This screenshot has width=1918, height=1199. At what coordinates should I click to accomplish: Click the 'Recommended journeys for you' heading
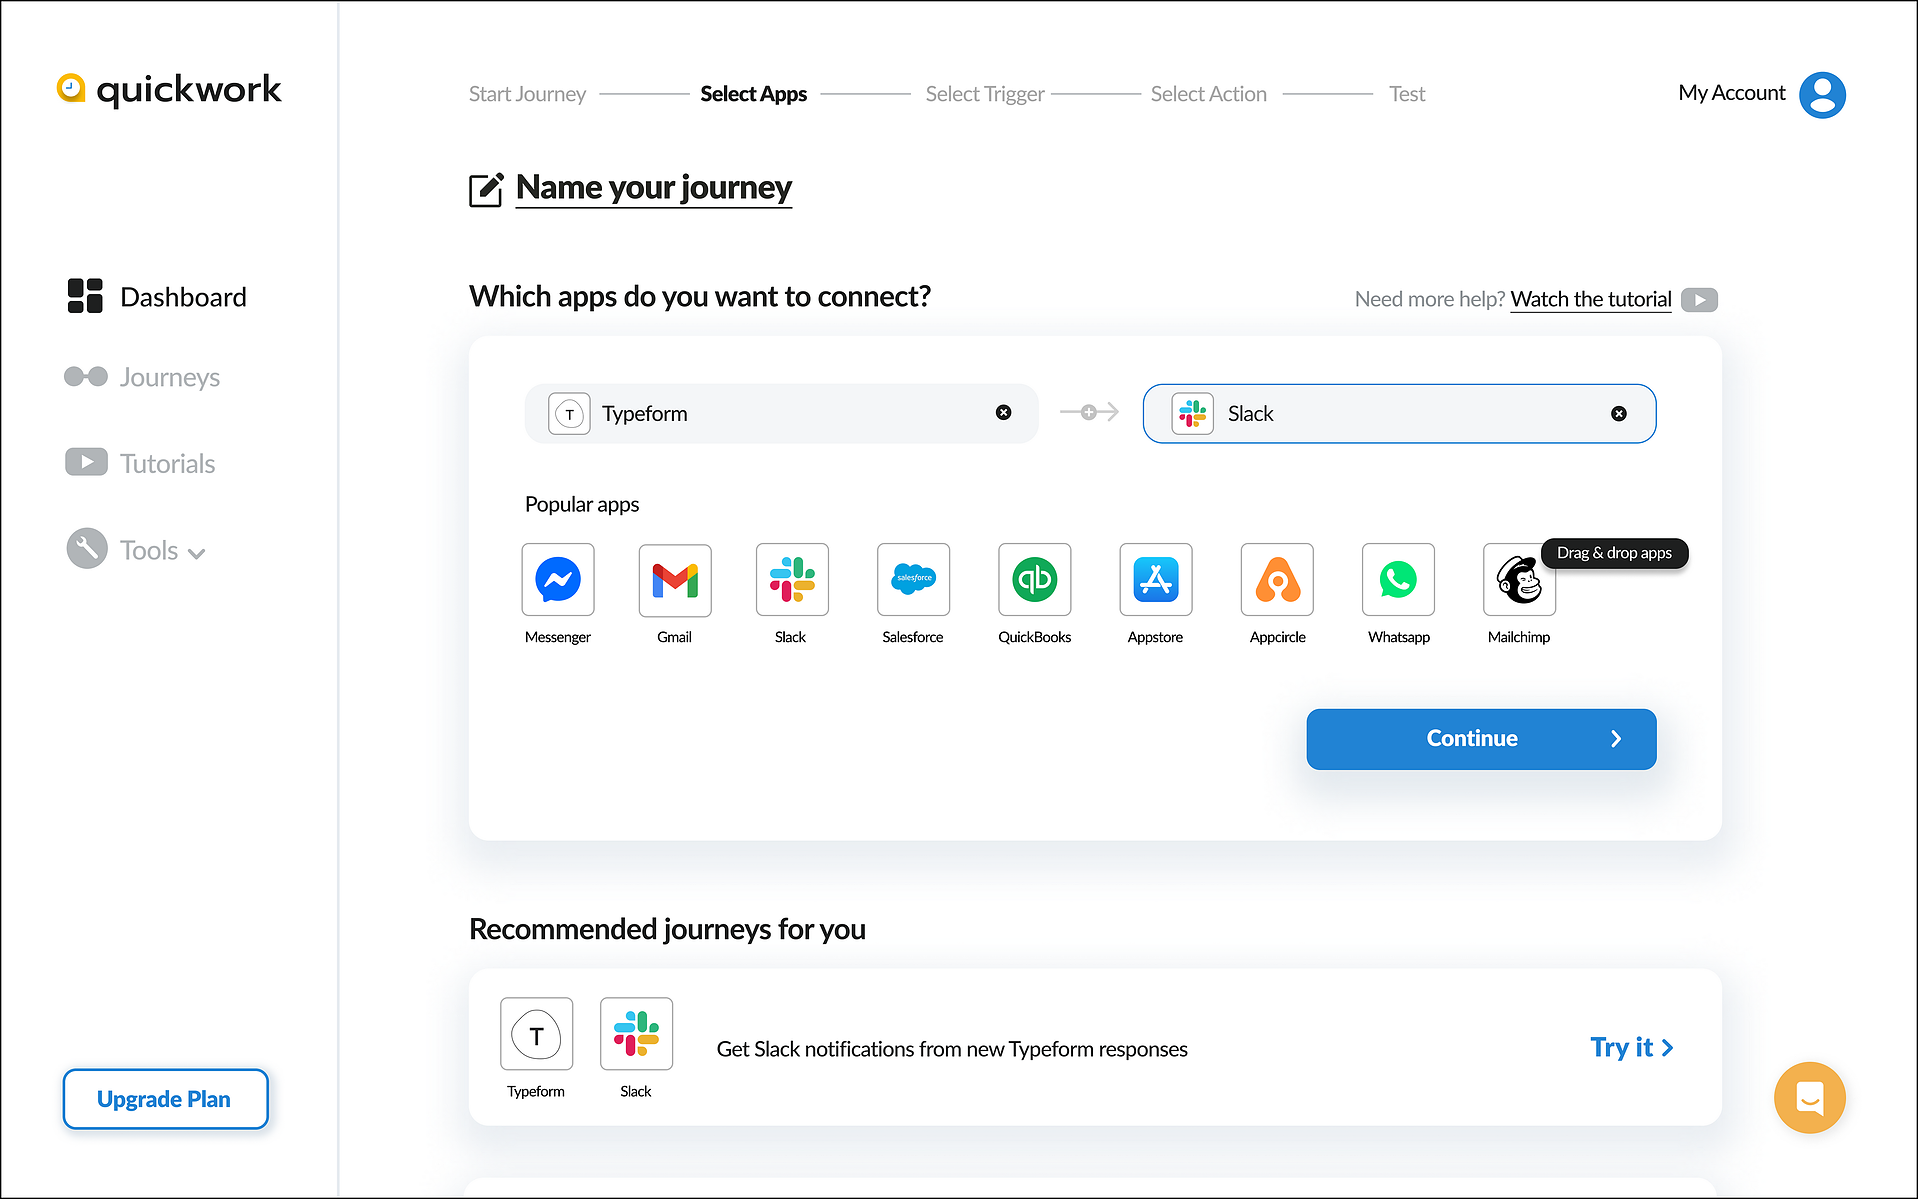(x=667, y=929)
